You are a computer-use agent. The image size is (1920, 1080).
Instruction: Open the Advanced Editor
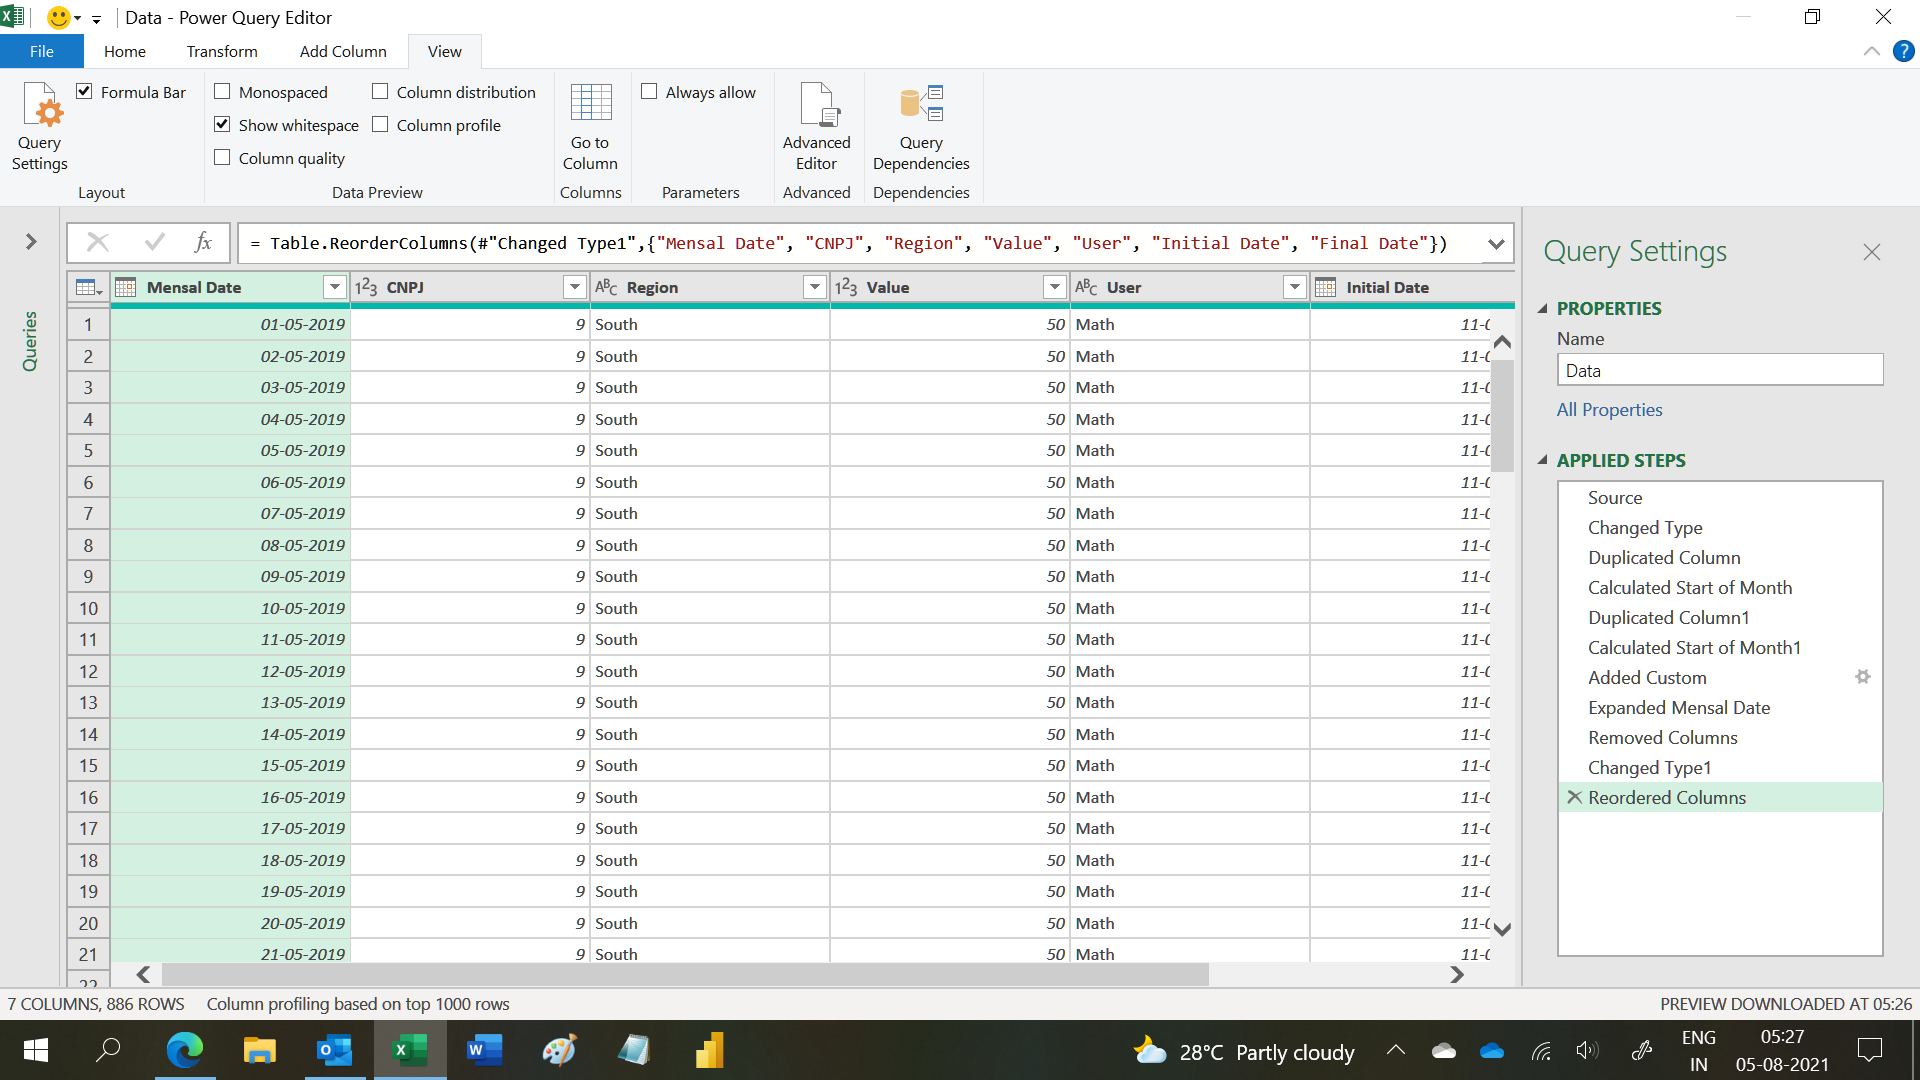816,127
